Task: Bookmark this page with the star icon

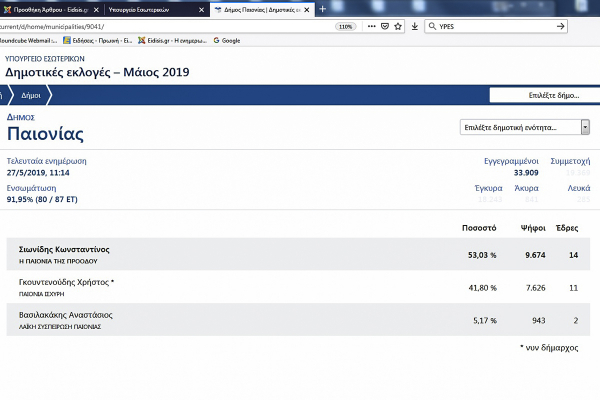Action: [x=398, y=26]
